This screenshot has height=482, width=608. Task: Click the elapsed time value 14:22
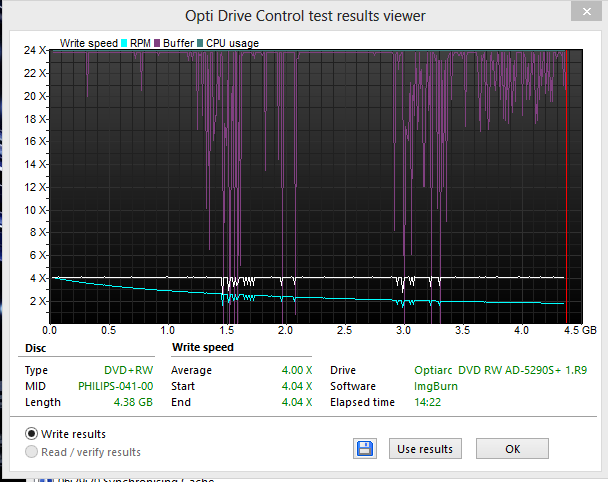coord(427,402)
